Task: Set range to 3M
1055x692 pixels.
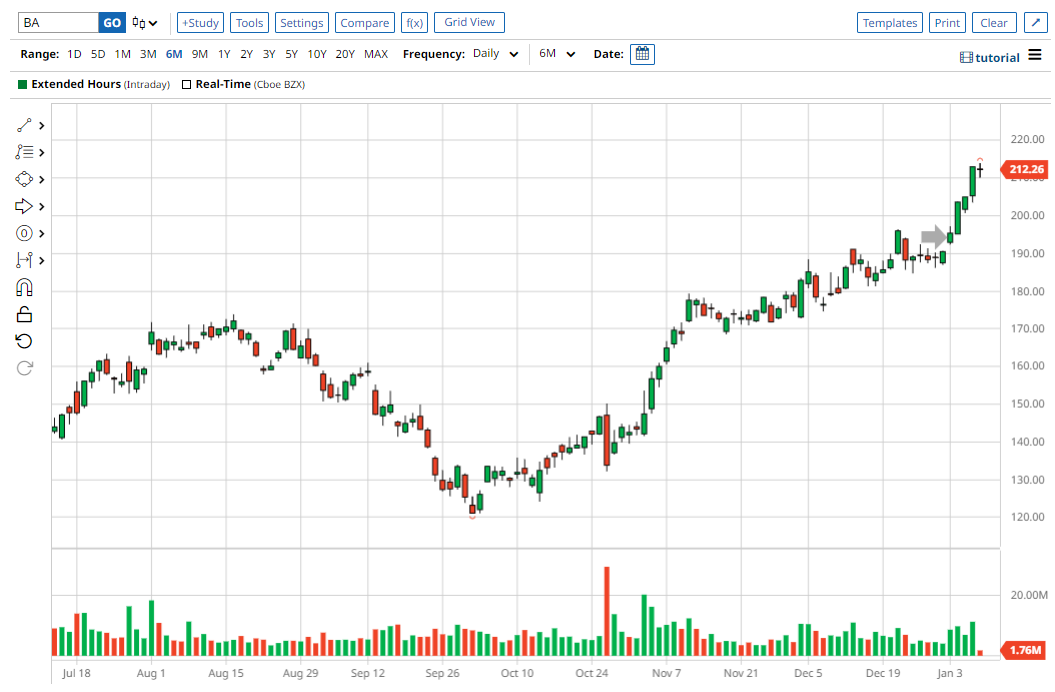Action: 148,54
